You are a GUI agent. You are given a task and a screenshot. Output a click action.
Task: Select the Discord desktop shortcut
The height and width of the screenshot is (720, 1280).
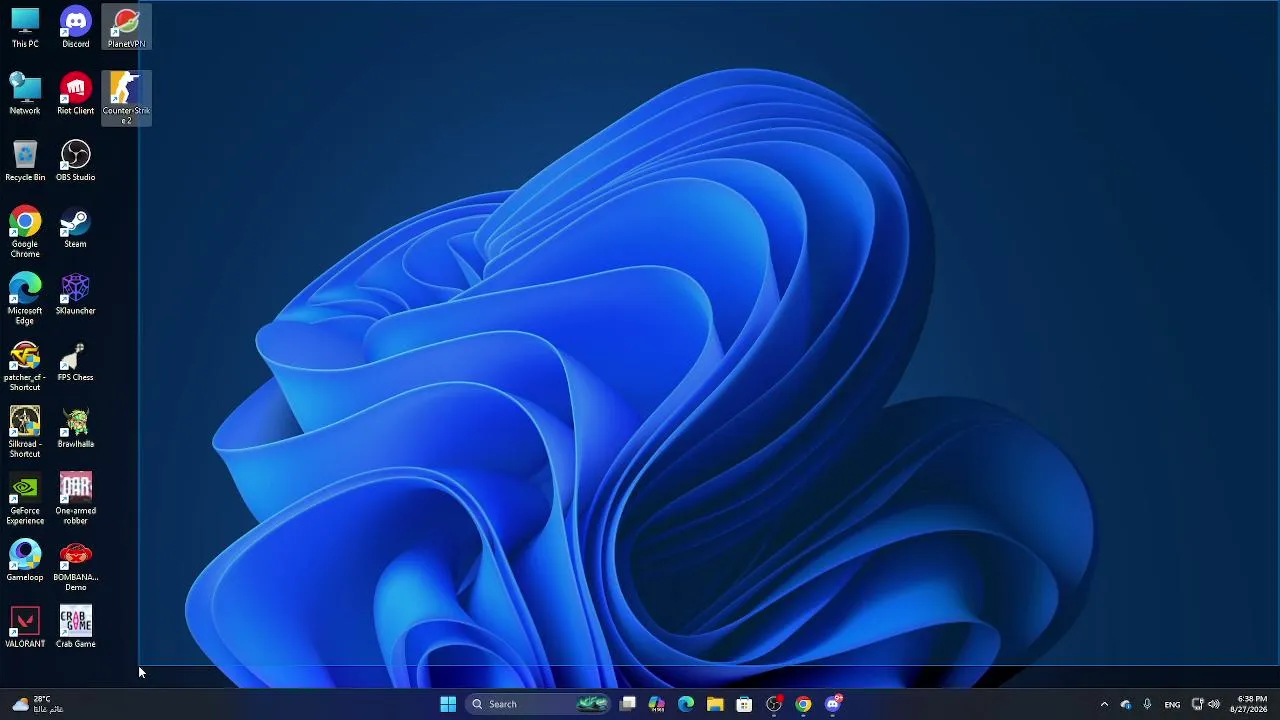75,28
